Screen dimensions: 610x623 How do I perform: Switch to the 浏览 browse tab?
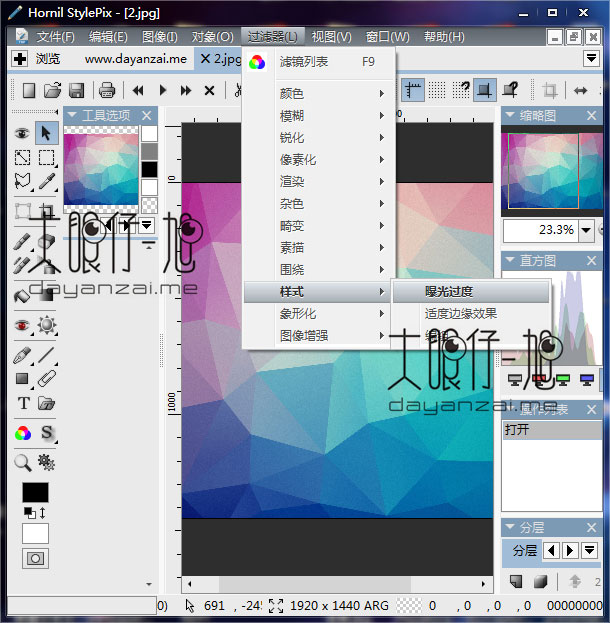[48, 59]
